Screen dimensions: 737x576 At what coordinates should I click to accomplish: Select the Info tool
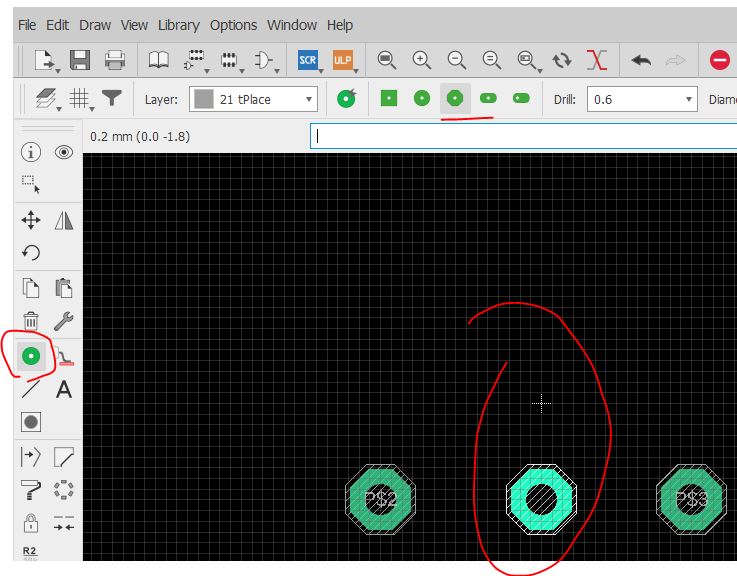point(31,152)
